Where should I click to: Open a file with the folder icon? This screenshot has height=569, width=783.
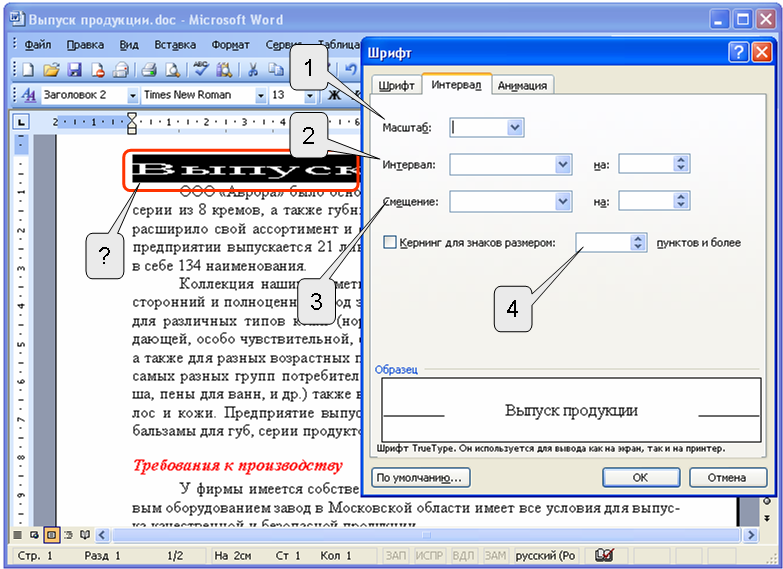[x=51, y=69]
